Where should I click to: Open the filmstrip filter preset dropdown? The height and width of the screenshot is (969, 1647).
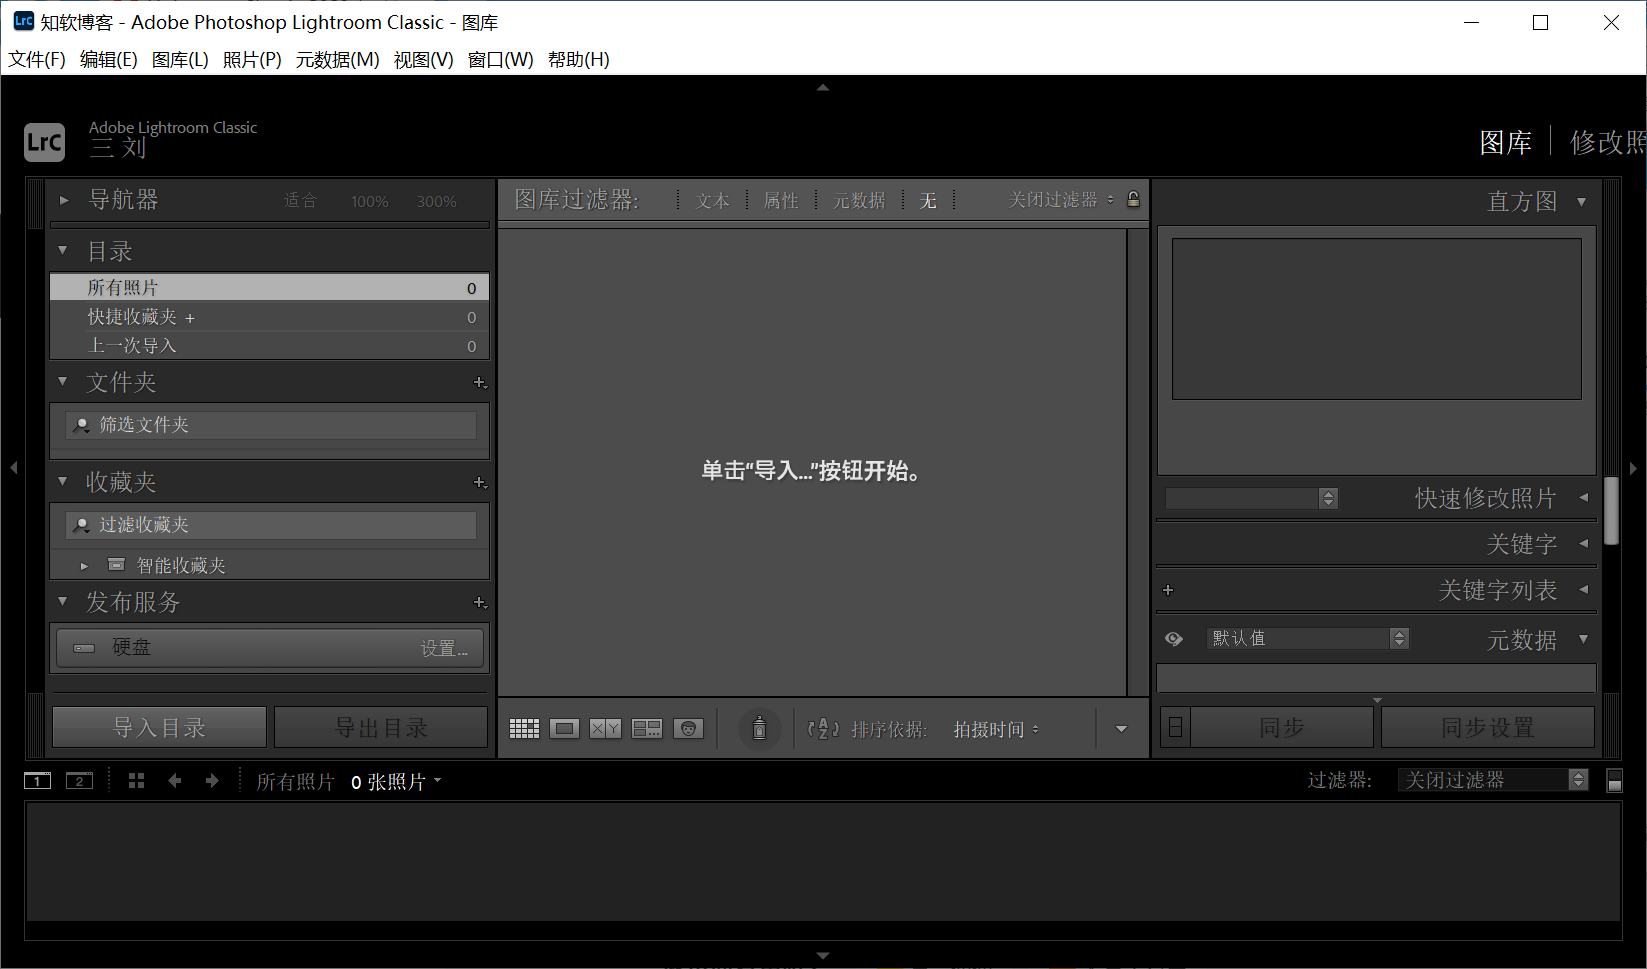tap(1493, 780)
